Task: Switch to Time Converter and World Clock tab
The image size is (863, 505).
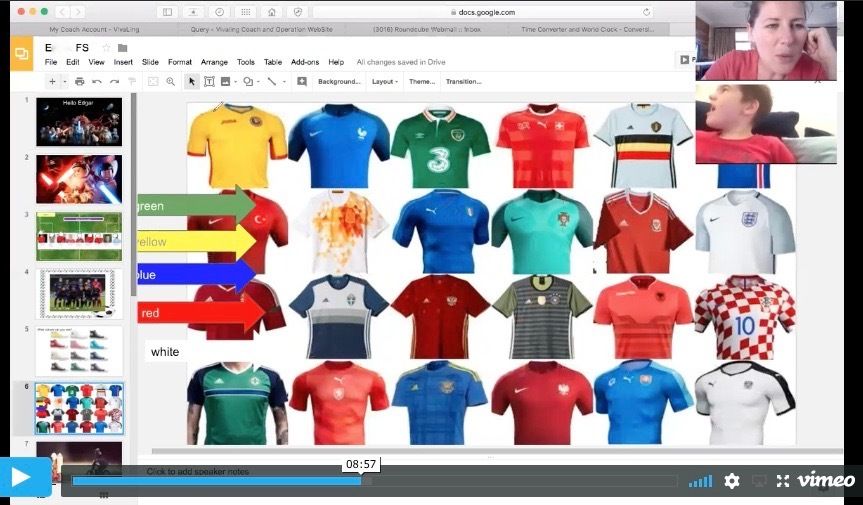Action: pyautogui.click(x=587, y=29)
